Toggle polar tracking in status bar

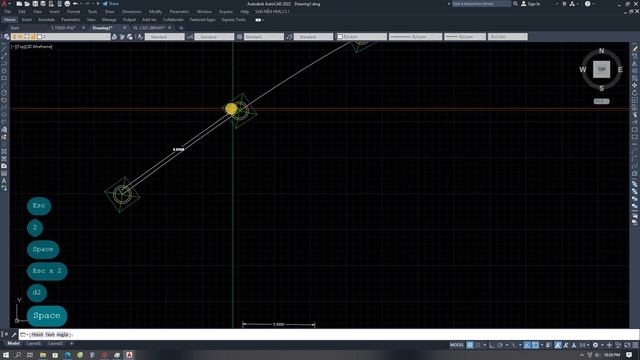click(x=500, y=345)
